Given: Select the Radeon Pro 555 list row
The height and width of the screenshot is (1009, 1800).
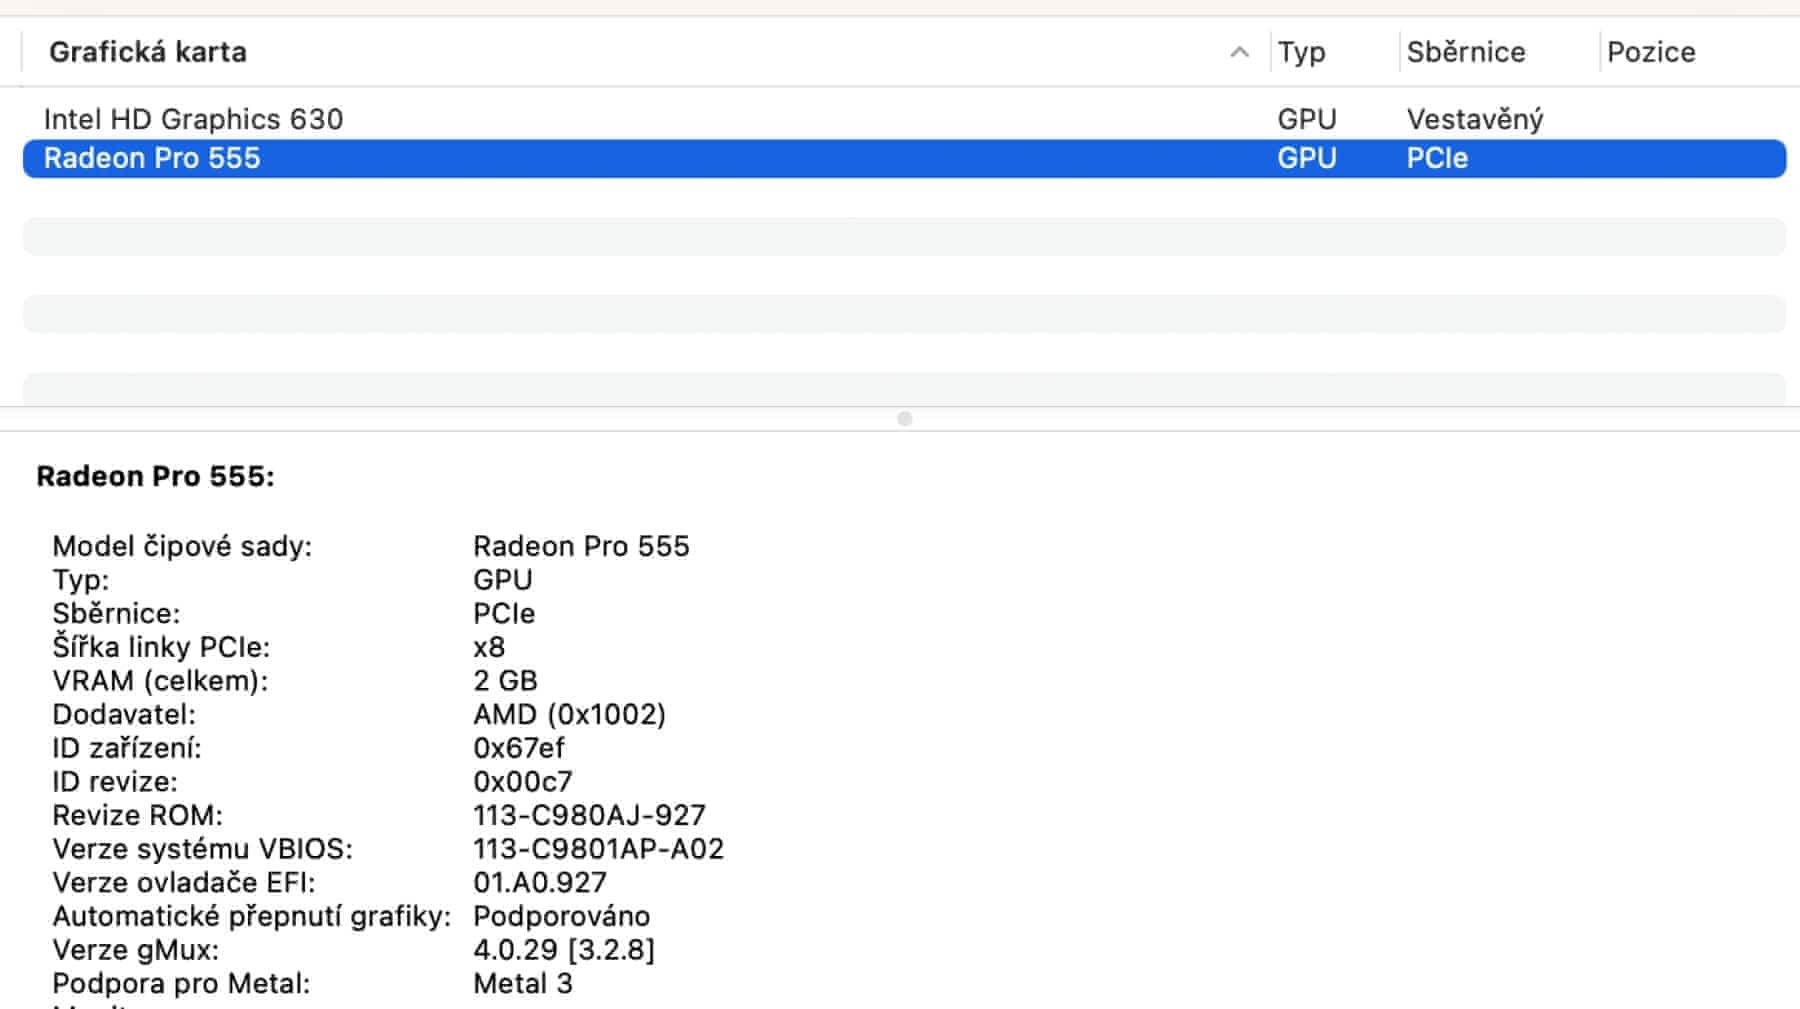Looking at the screenshot, I should pyautogui.click(x=152, y=158).
